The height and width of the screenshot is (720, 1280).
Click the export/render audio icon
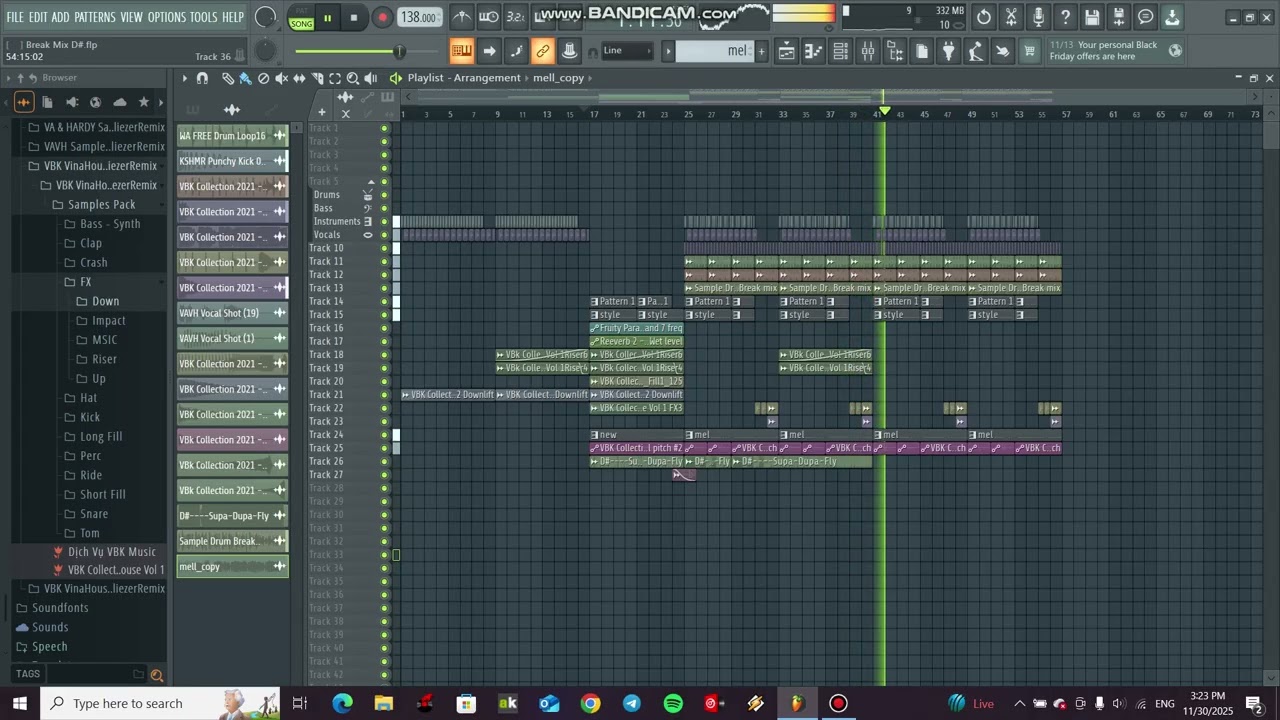click(x=1119, y=17)
